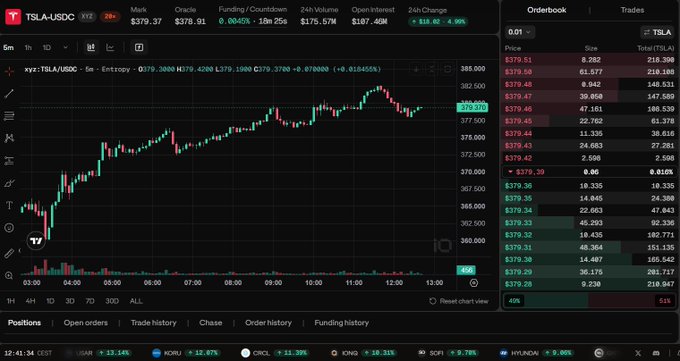680x361 pixels.
Task: Set chart range to ALL
Action: [136, 301]
